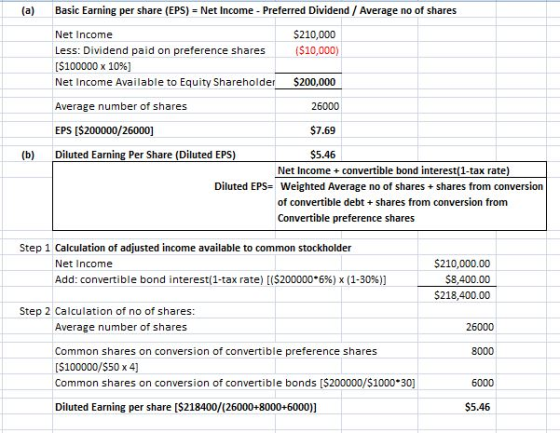
Task: Select the 6000 shares cell
Action: coord(482,383)
